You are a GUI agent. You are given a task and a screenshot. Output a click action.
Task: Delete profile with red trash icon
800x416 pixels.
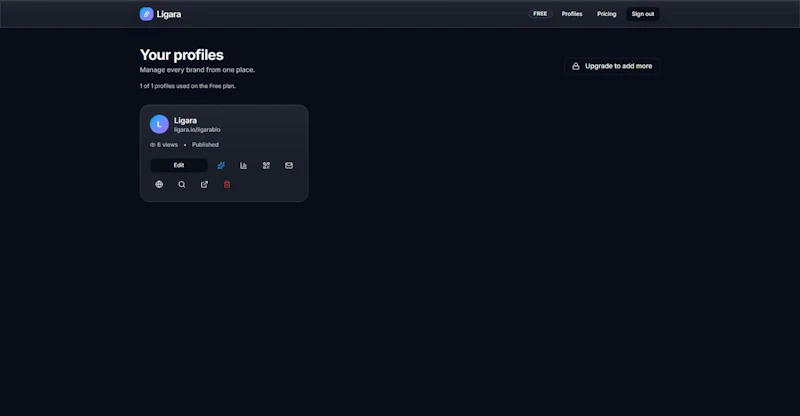pos(227,184)
